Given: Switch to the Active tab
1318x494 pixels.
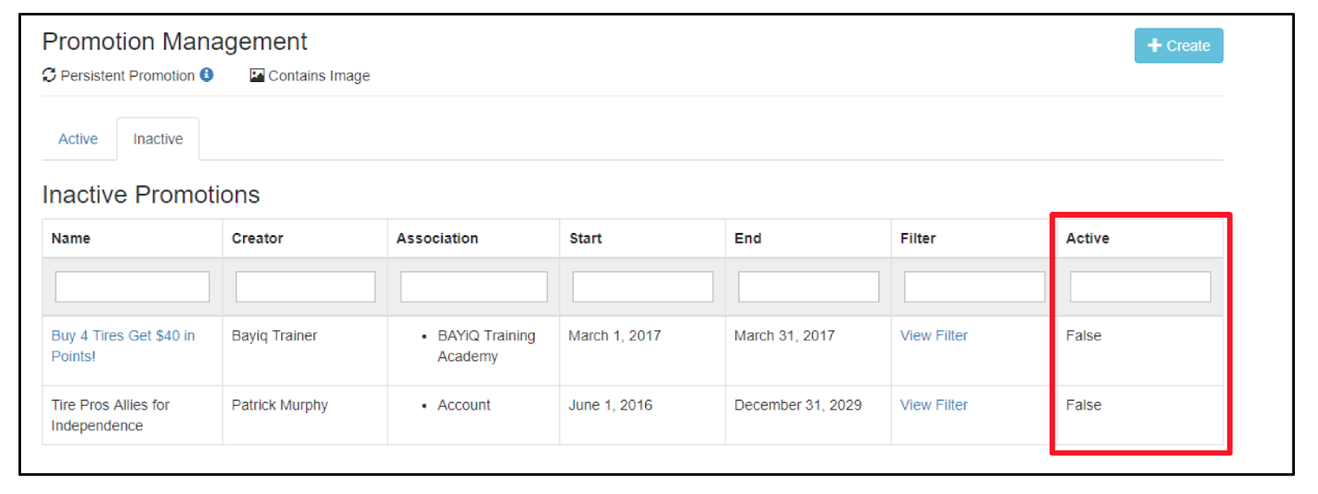Looking at the screenshot, I should pyautogui.click(x=78, y=139).
